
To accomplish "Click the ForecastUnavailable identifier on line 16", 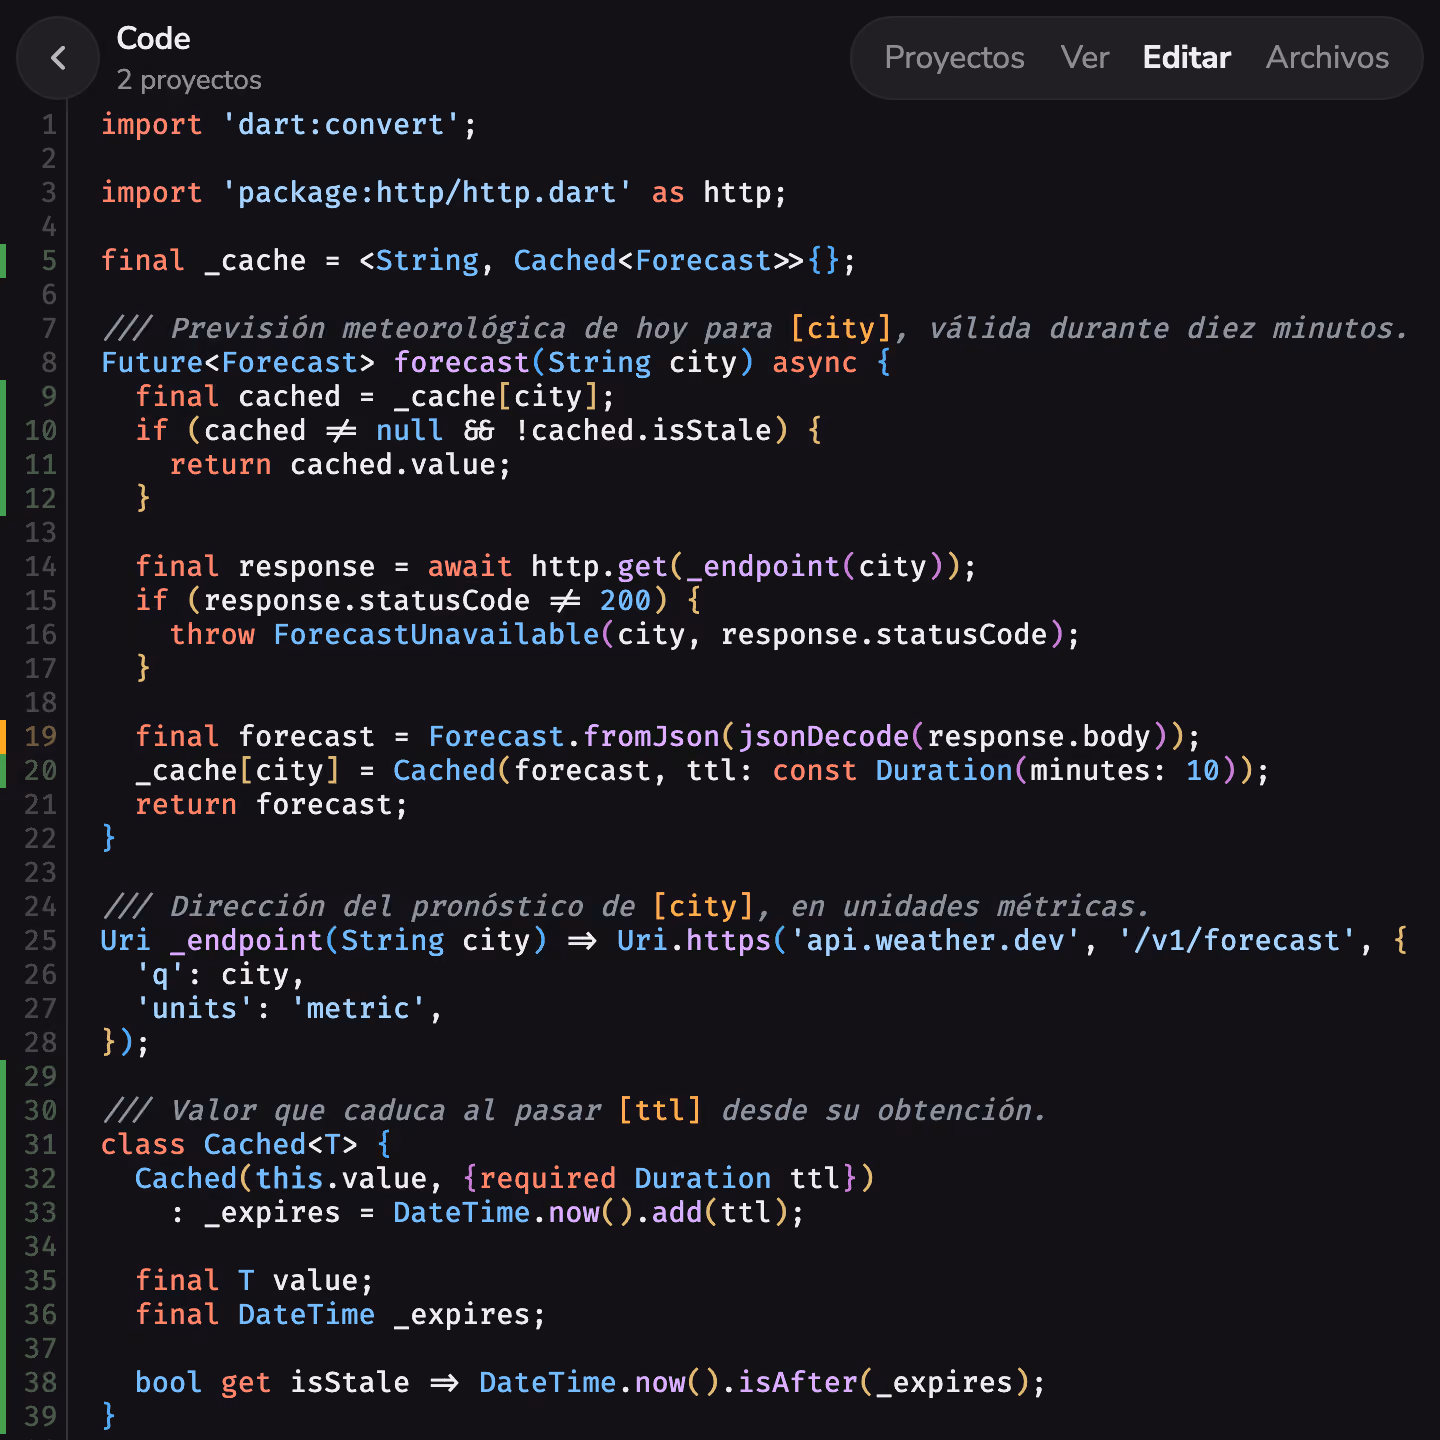I will [x=436, y=634].
